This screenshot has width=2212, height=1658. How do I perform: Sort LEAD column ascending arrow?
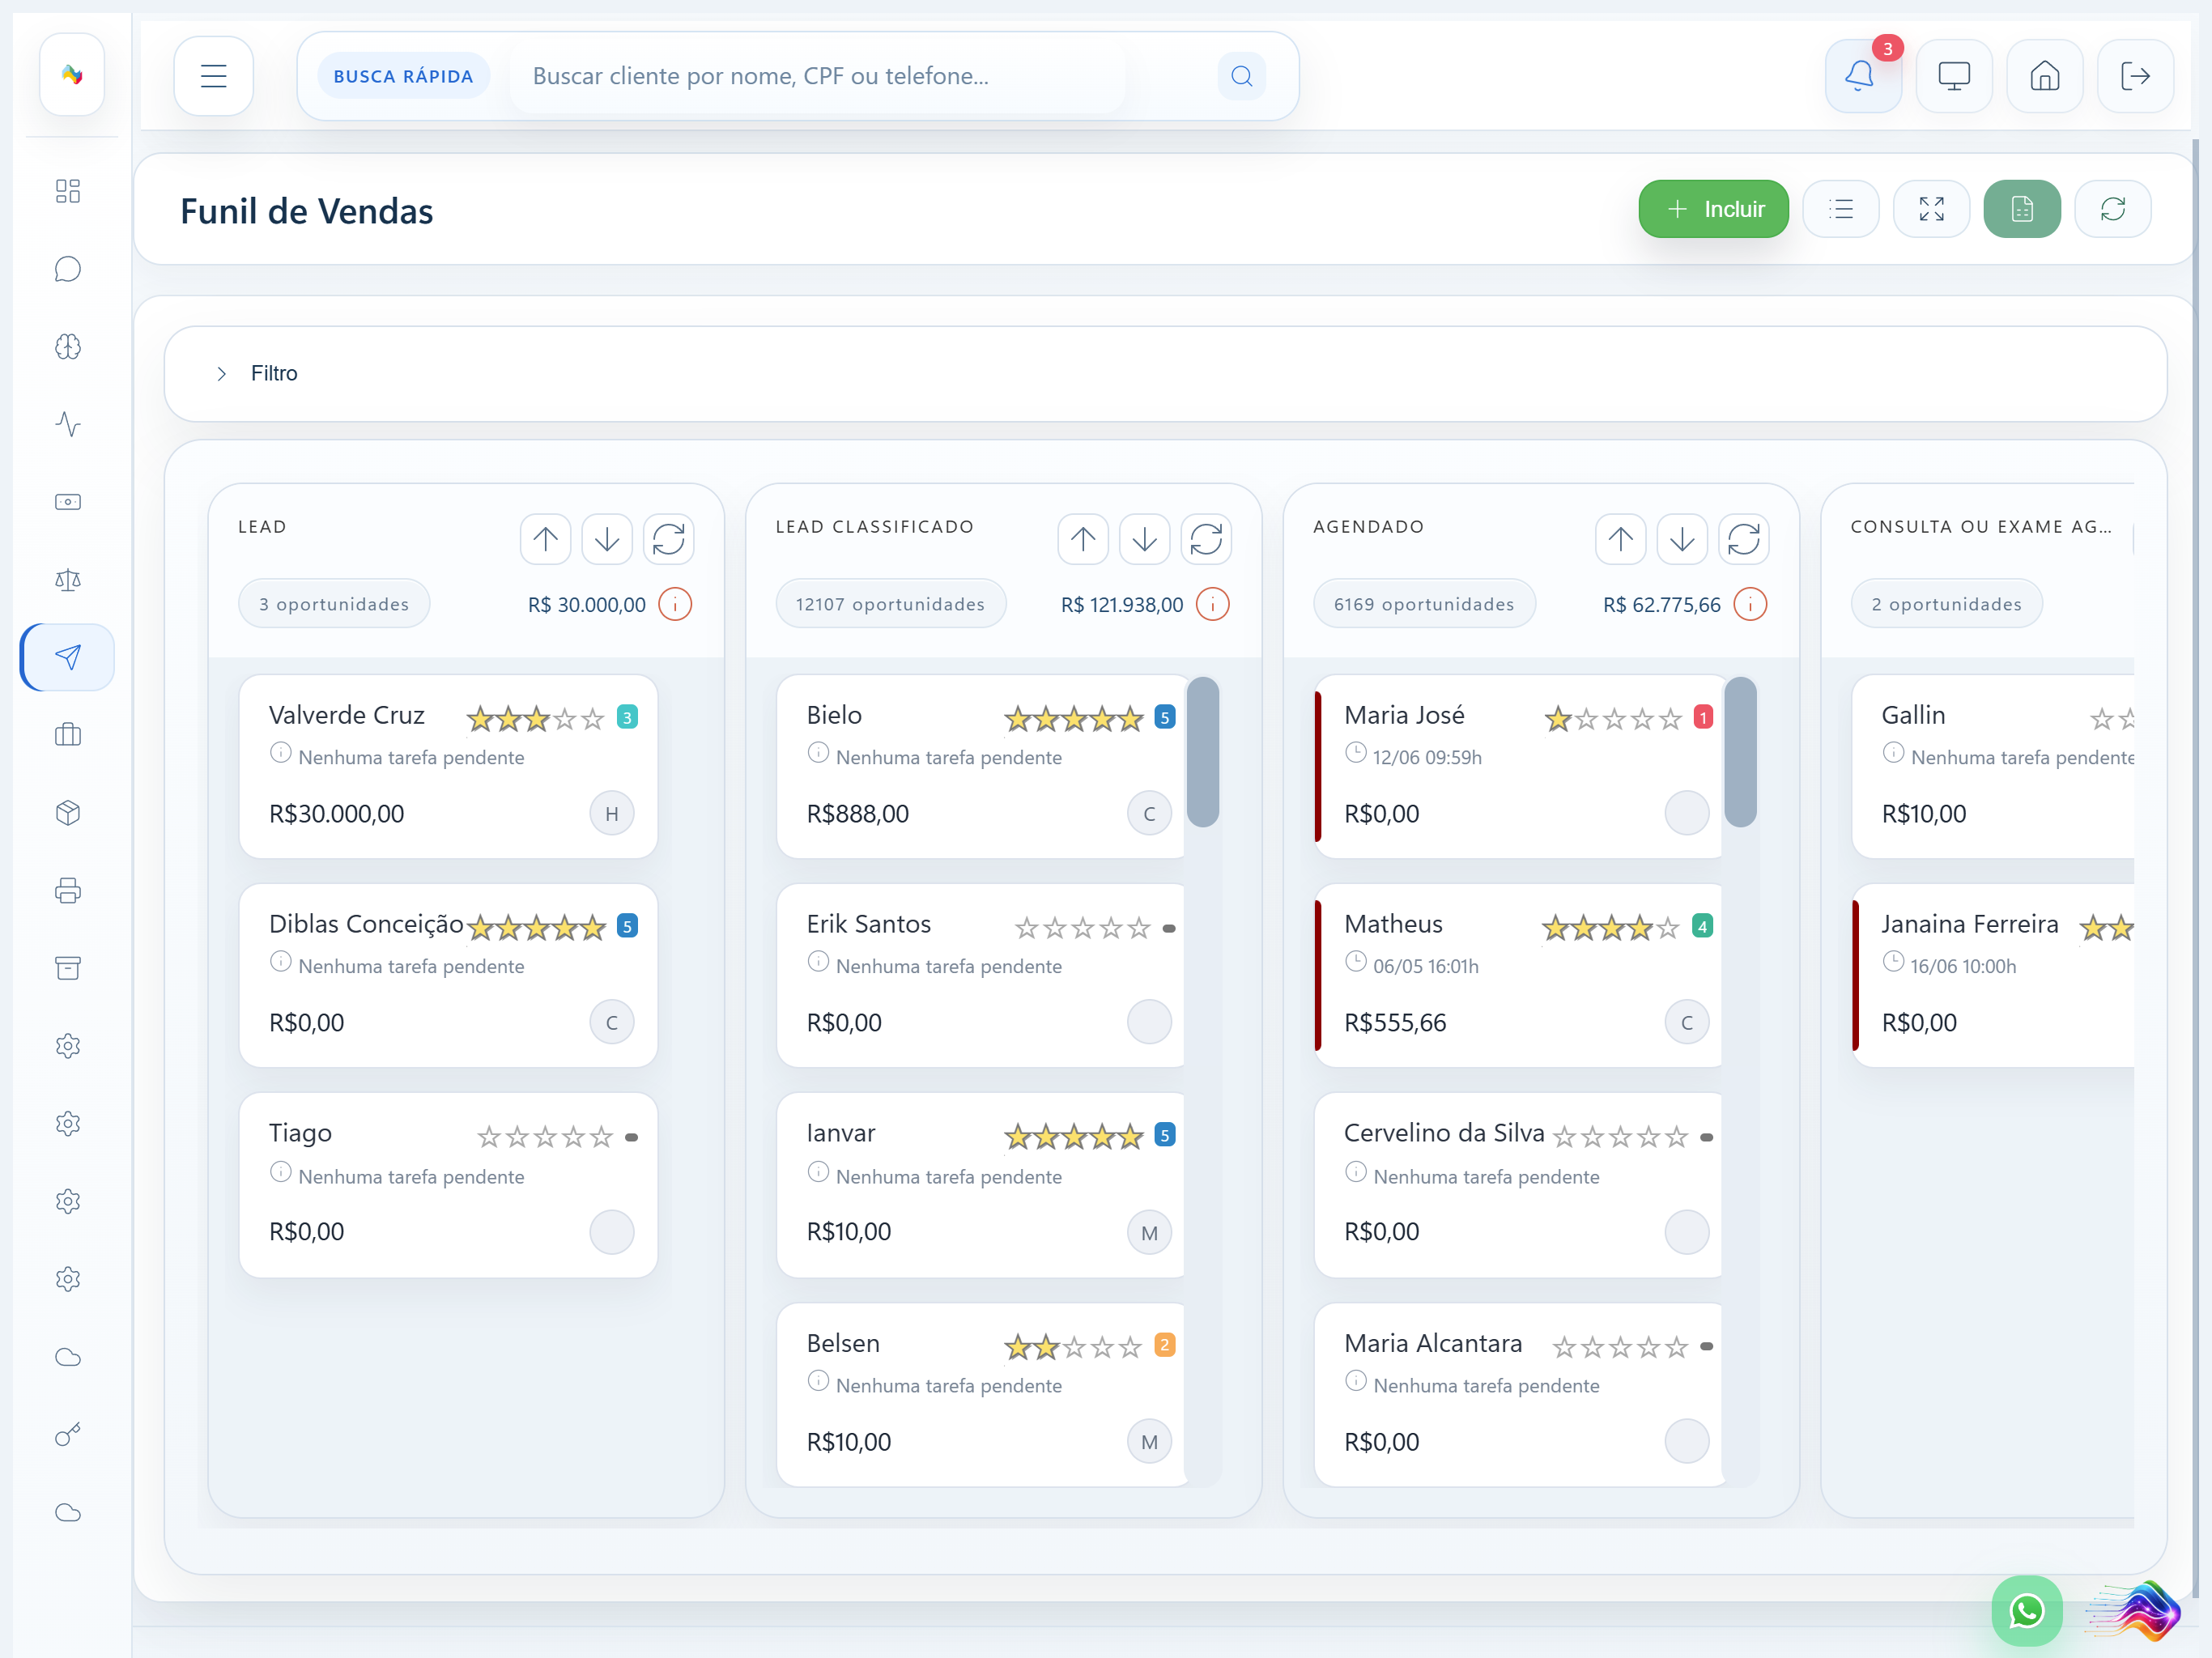545,540
